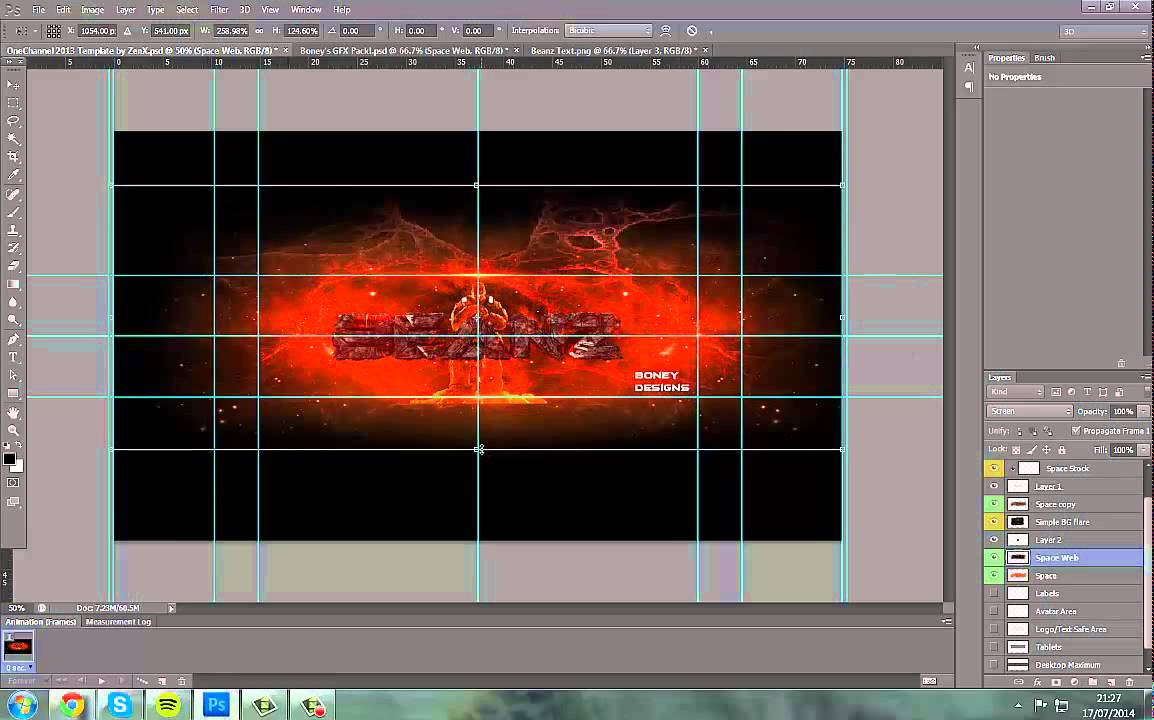Open the Windows Start menu
Viewport: 1154px width, 720px height.
click(23, 705)
